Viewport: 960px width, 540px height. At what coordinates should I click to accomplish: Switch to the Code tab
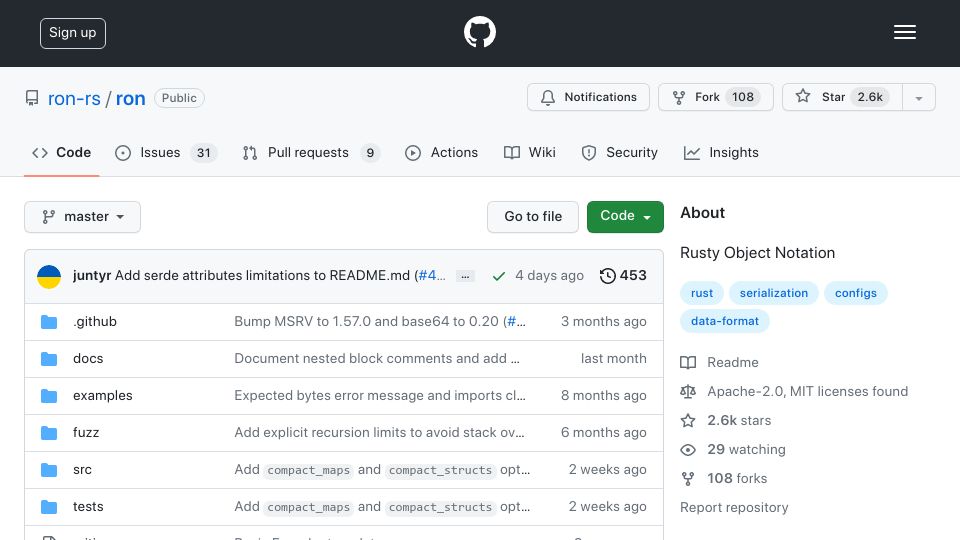62,152
